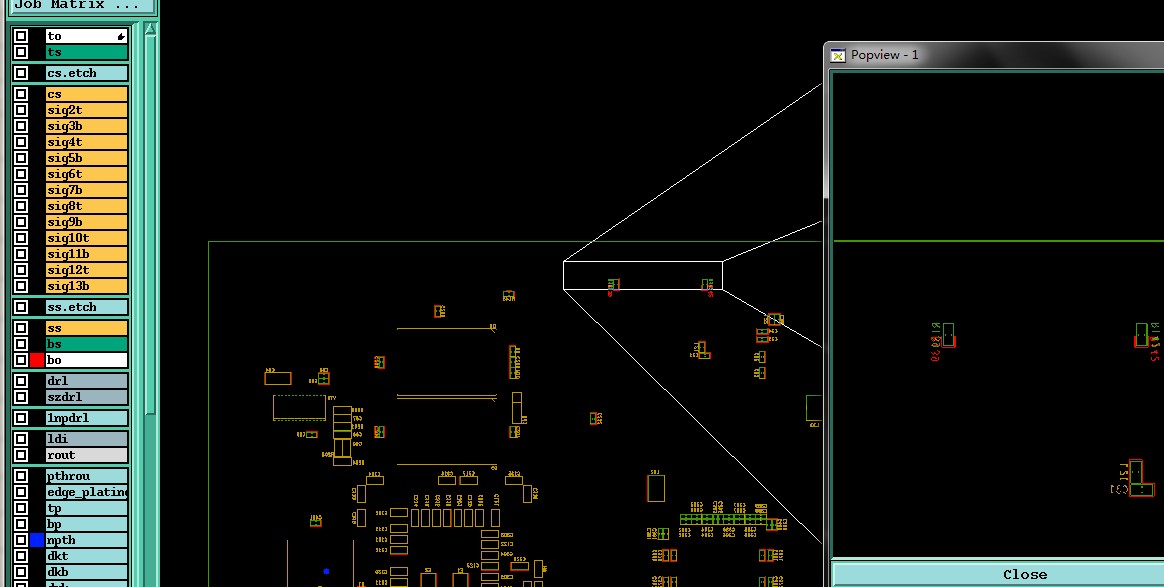1164x587 pixels.
Task: Select the bs layer name
Action: (x=87, y=344)
